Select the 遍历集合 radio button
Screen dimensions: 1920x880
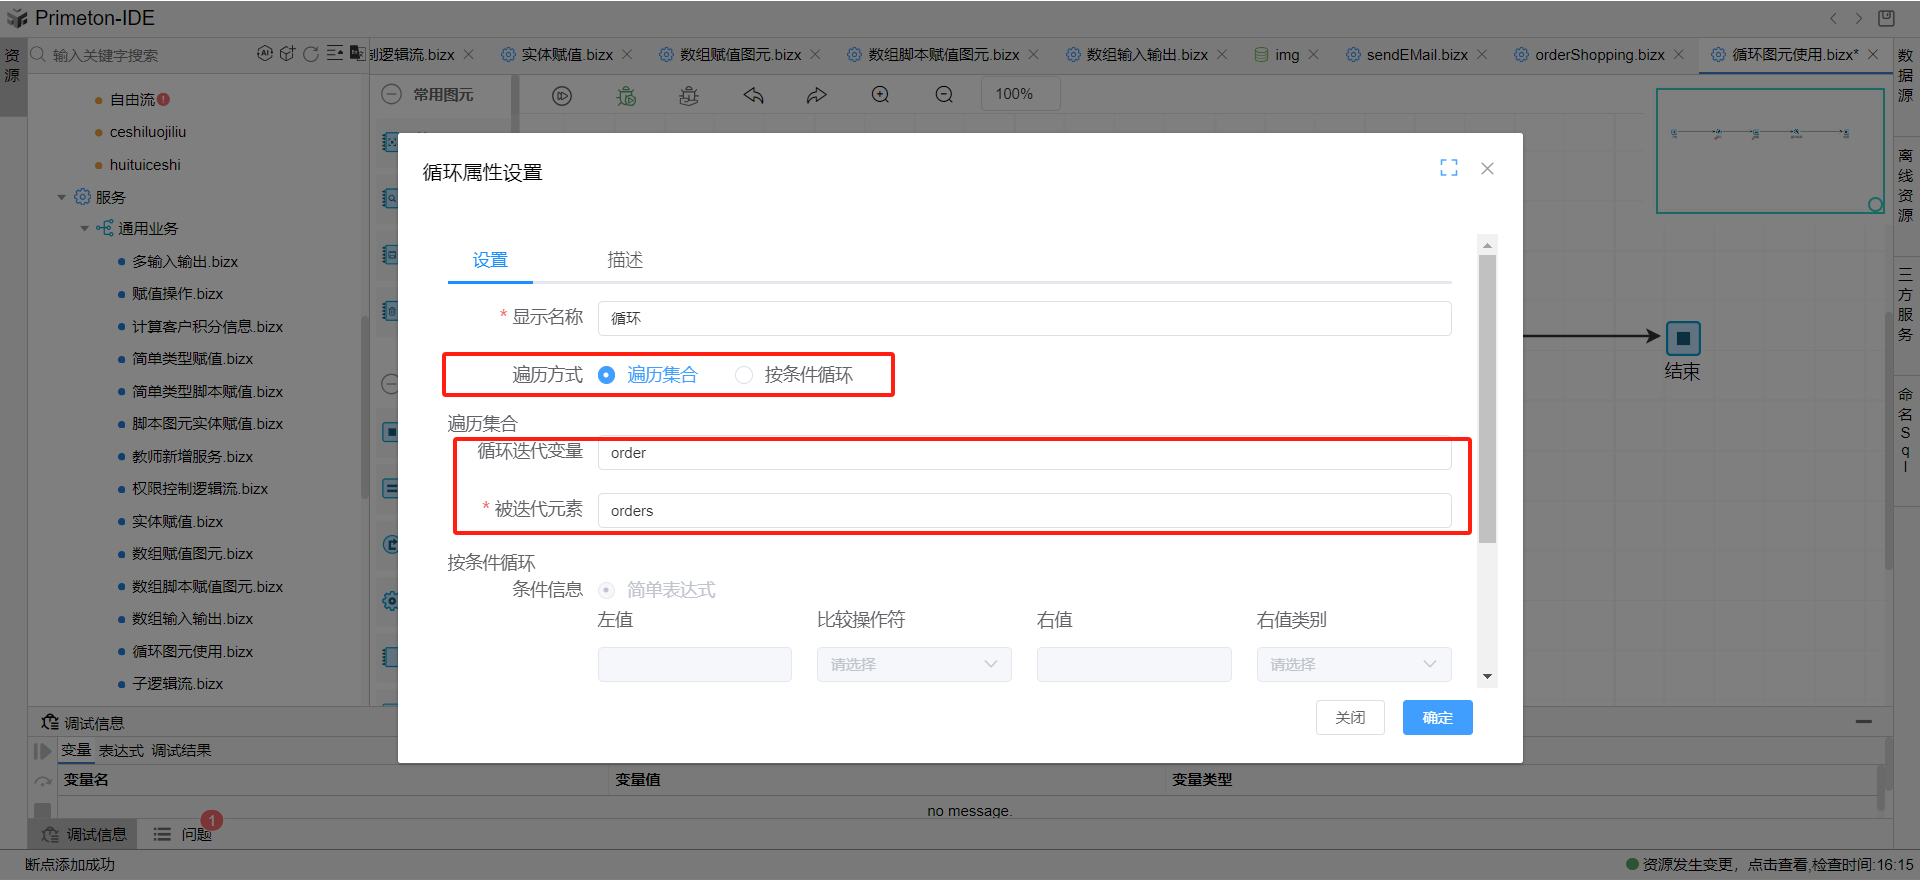[x=606, y=375]
